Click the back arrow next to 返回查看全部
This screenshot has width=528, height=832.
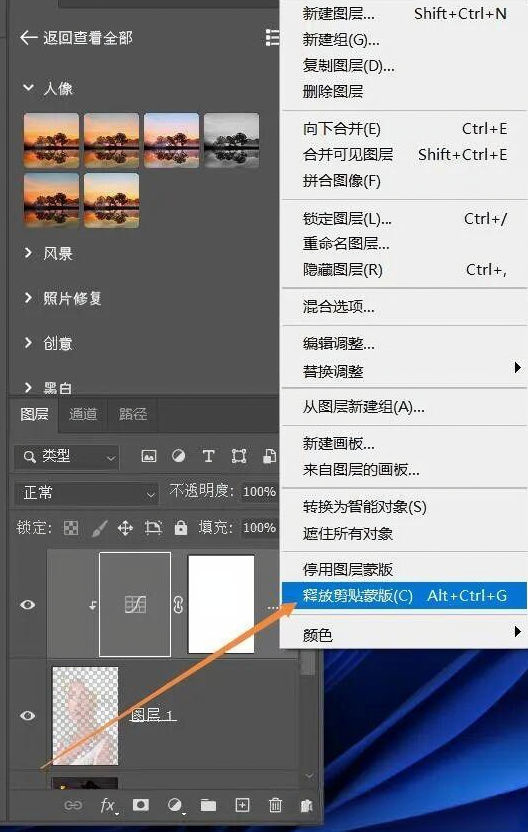click(28, 38)
